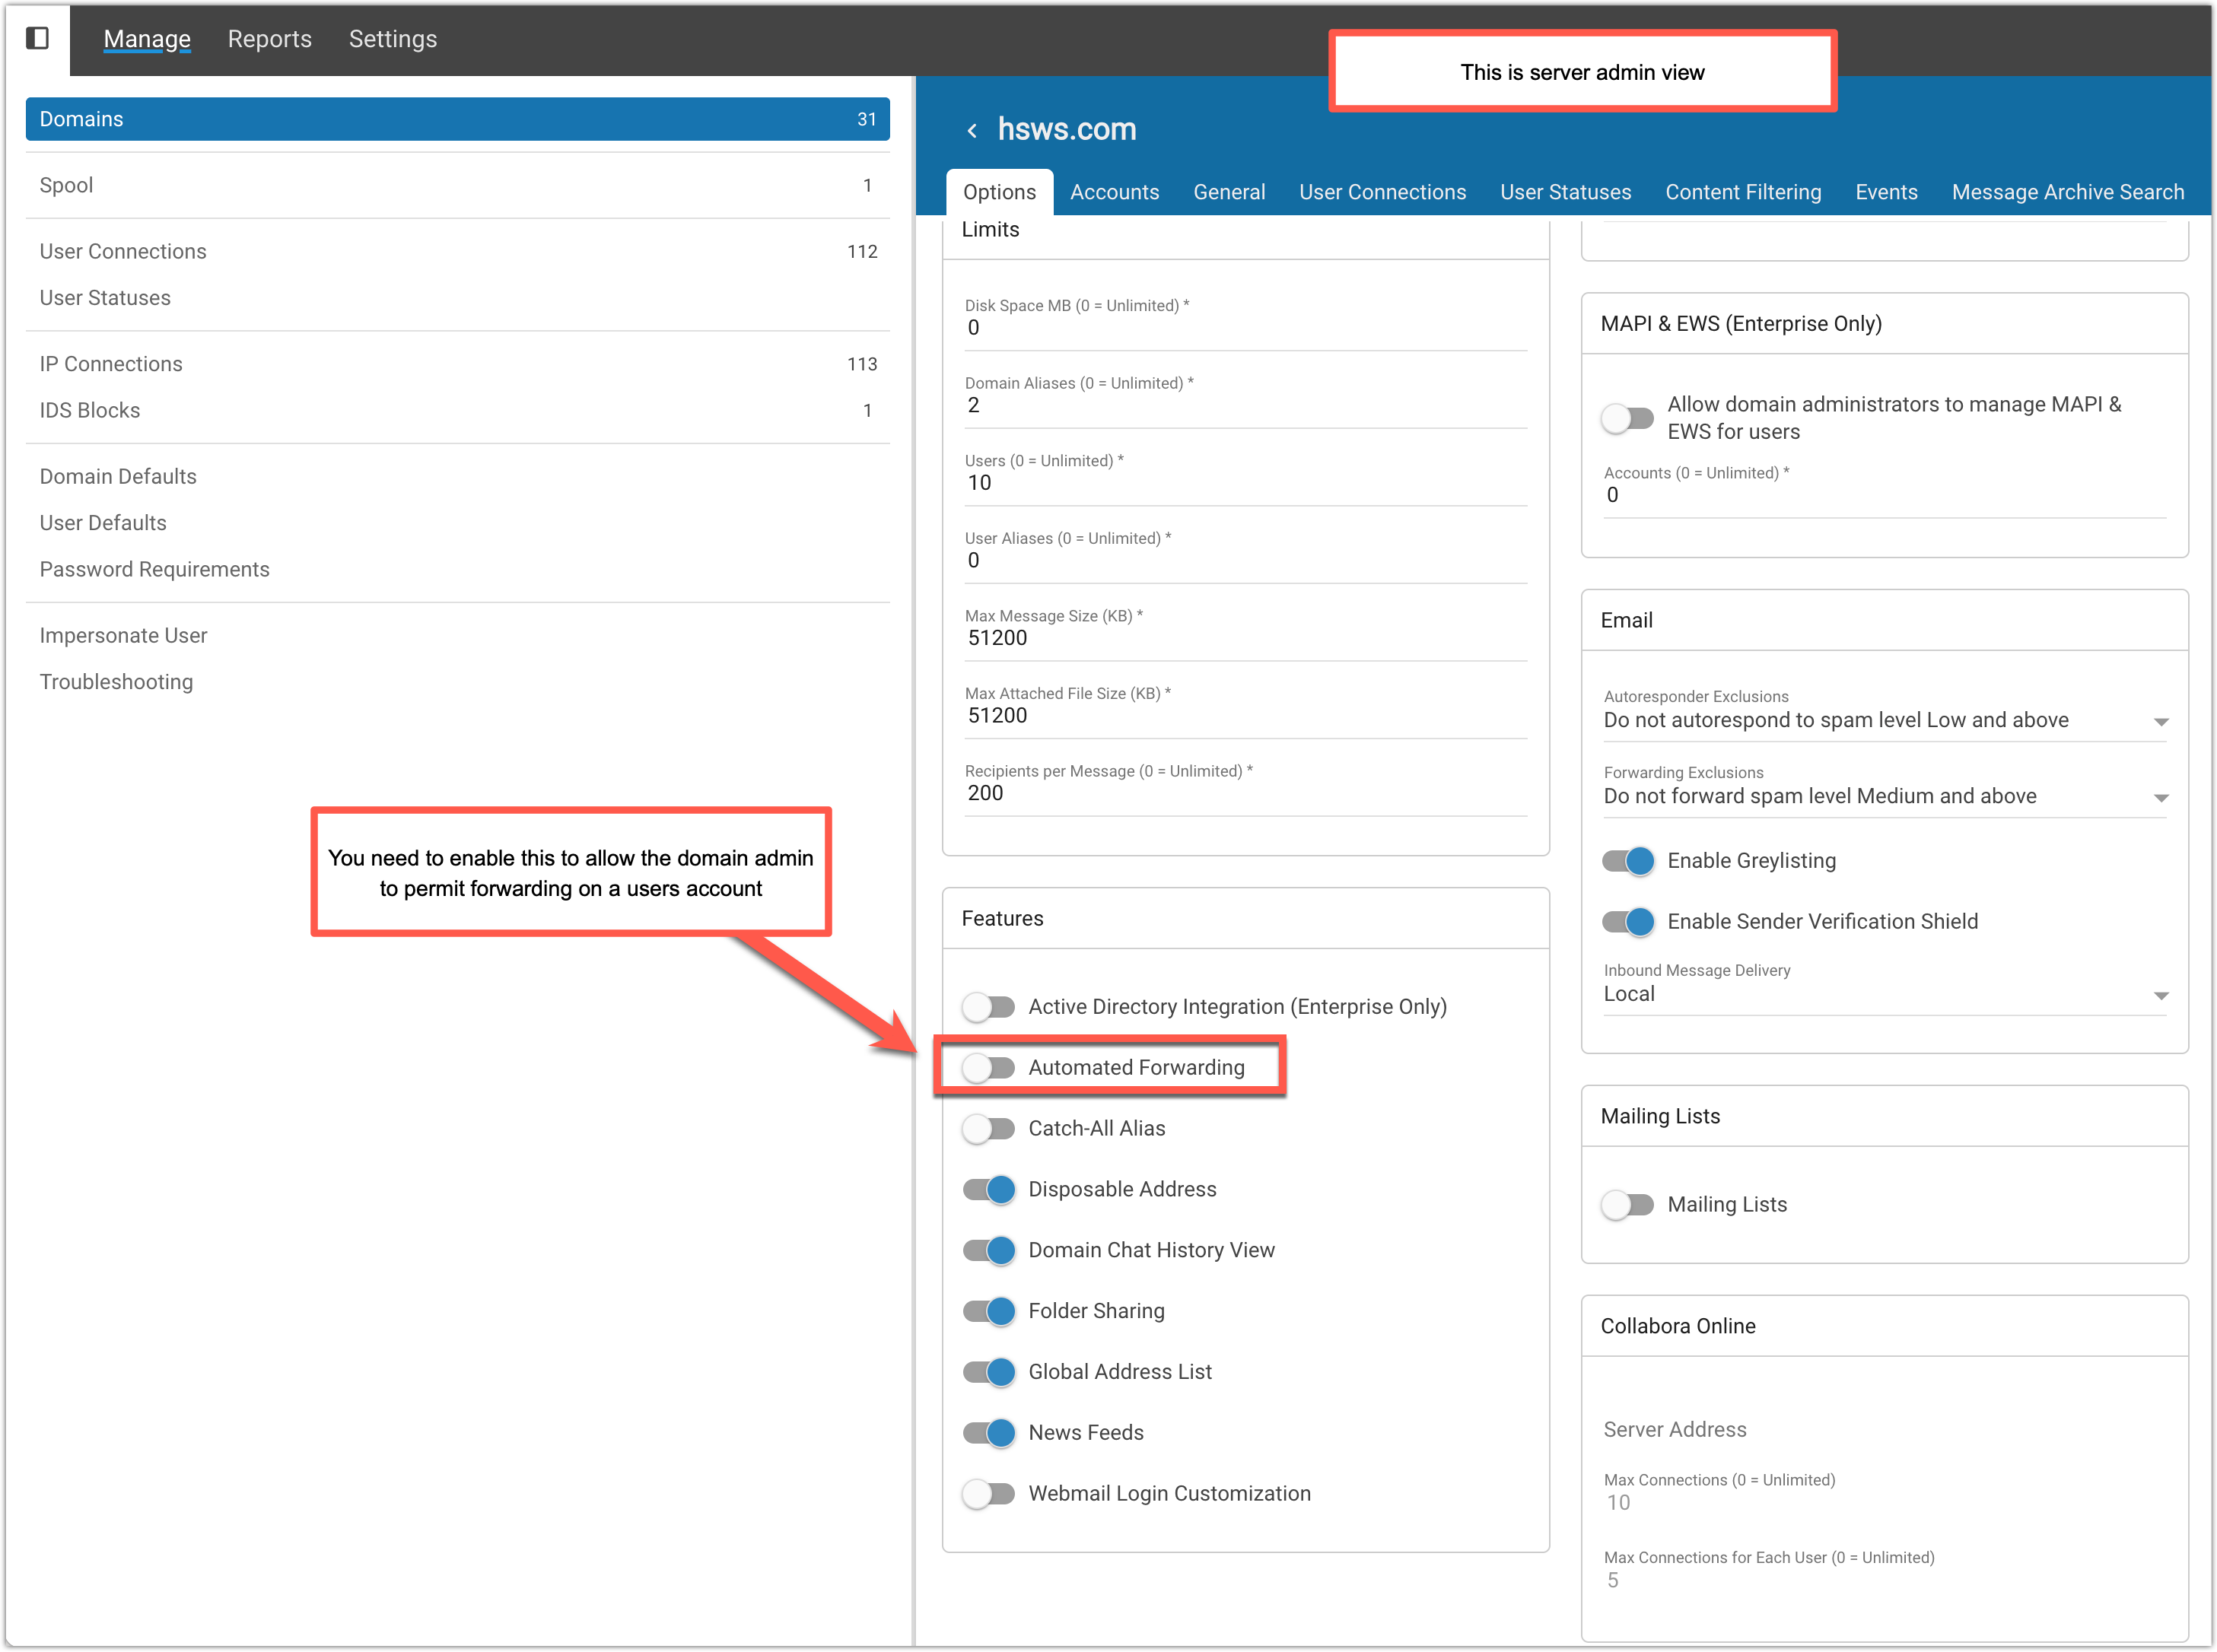Viewport: 2217px width, 1652px height.
Task: Switch to the Accounts tab
Action: [1114, 192]
